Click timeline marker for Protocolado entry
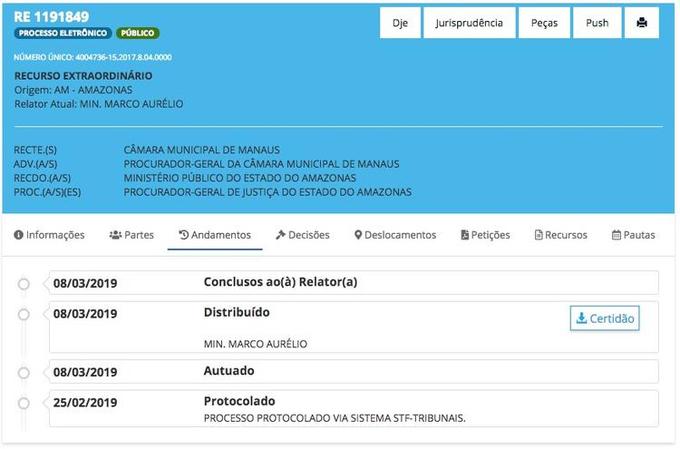680x449 pixels. (x=23, y=403)
